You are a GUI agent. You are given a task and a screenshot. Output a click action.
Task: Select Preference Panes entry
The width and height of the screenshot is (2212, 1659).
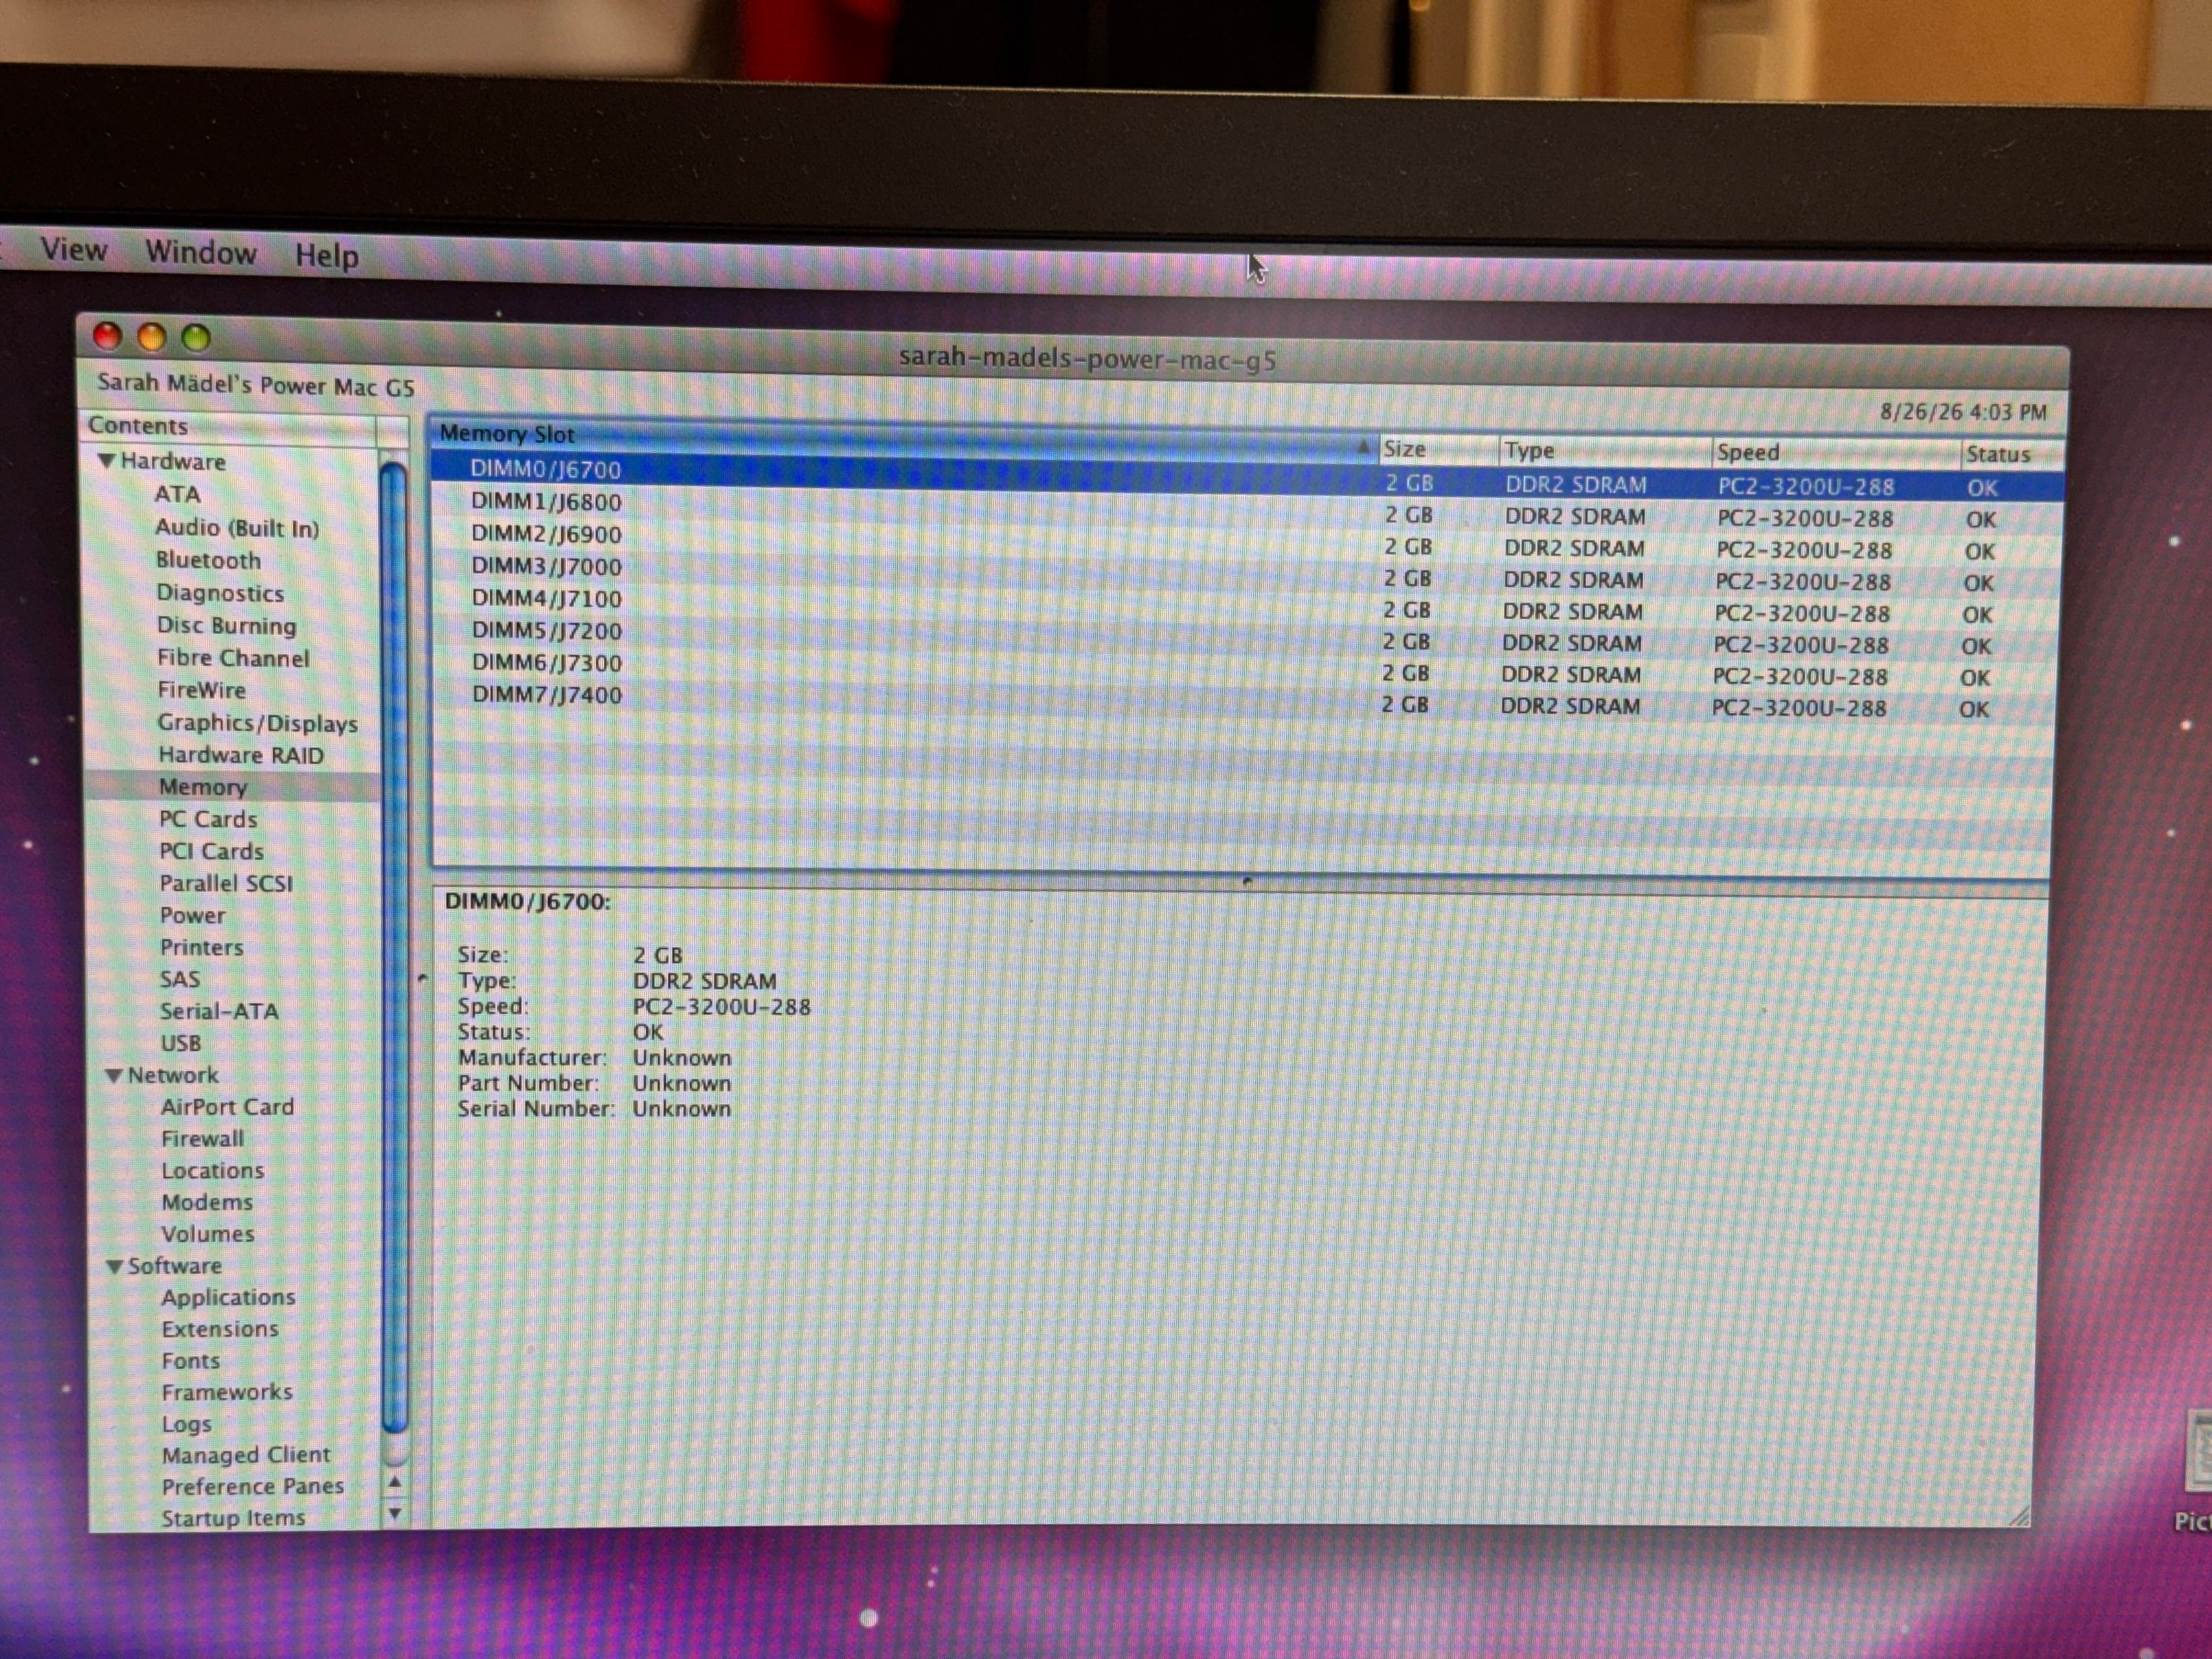253,1487
